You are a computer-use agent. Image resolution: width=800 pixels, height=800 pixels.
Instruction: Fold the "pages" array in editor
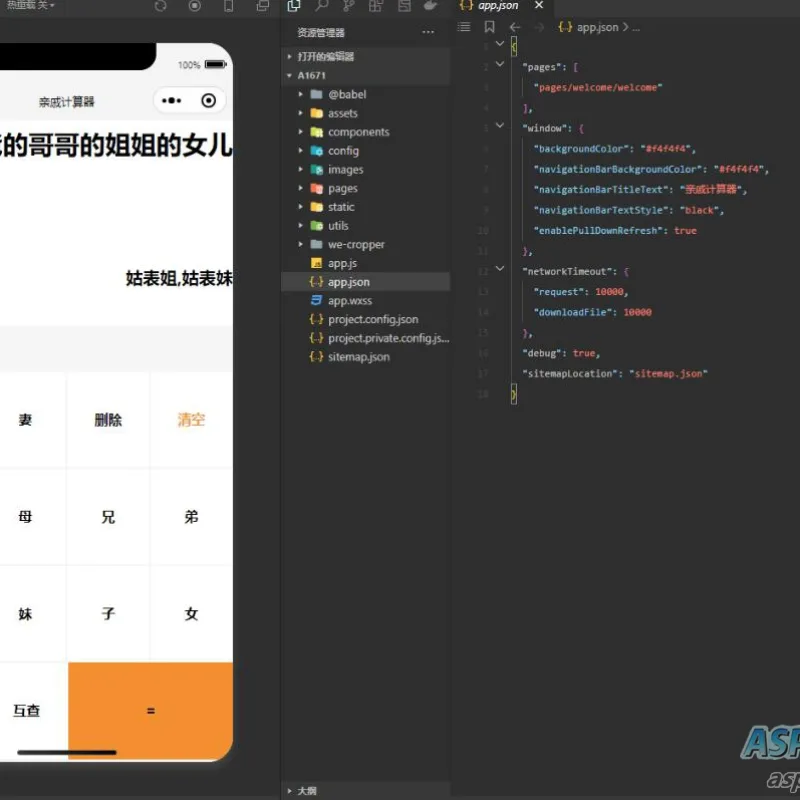(x=500, y=64)
